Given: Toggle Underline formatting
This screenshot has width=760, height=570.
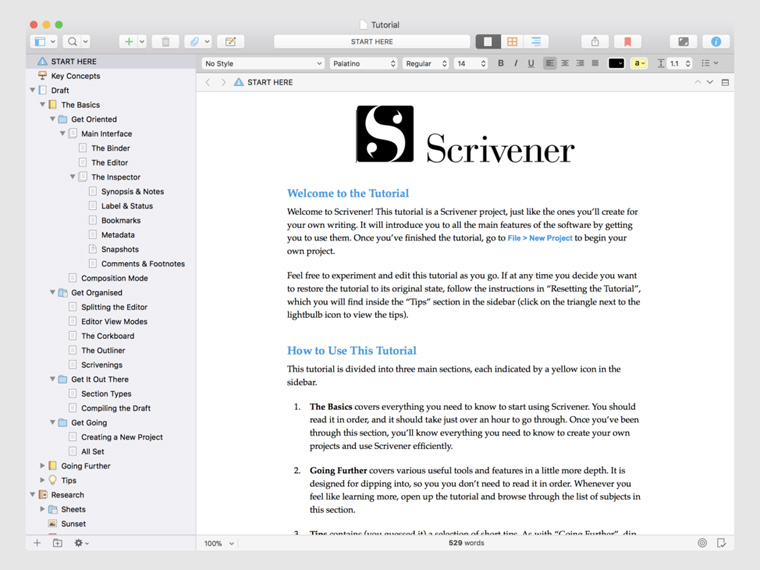Looking at the screenshot, I should [x=531, y=63].
